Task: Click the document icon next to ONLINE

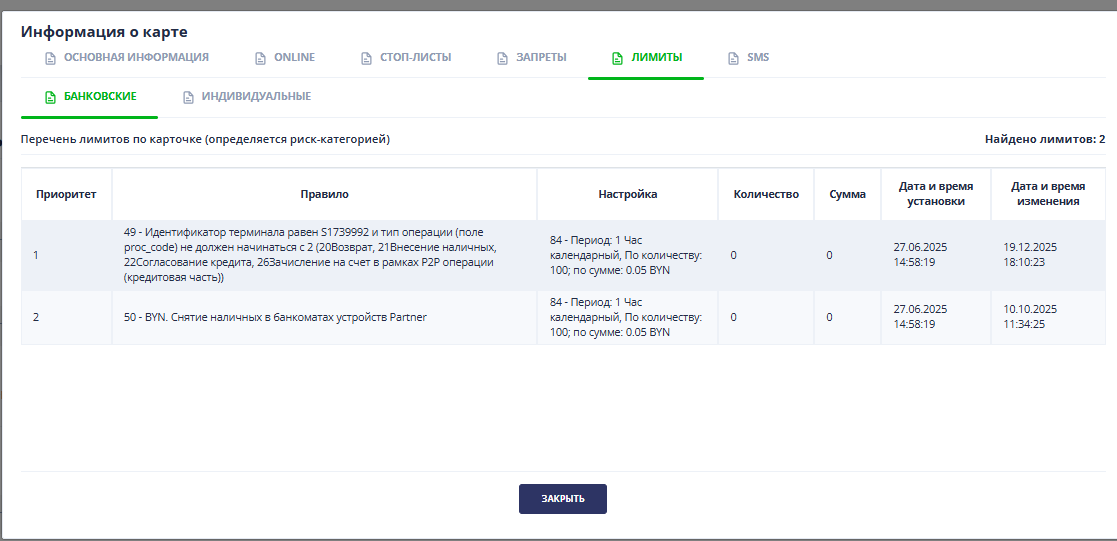Action: pyautogui.click(x=261, y=58)
